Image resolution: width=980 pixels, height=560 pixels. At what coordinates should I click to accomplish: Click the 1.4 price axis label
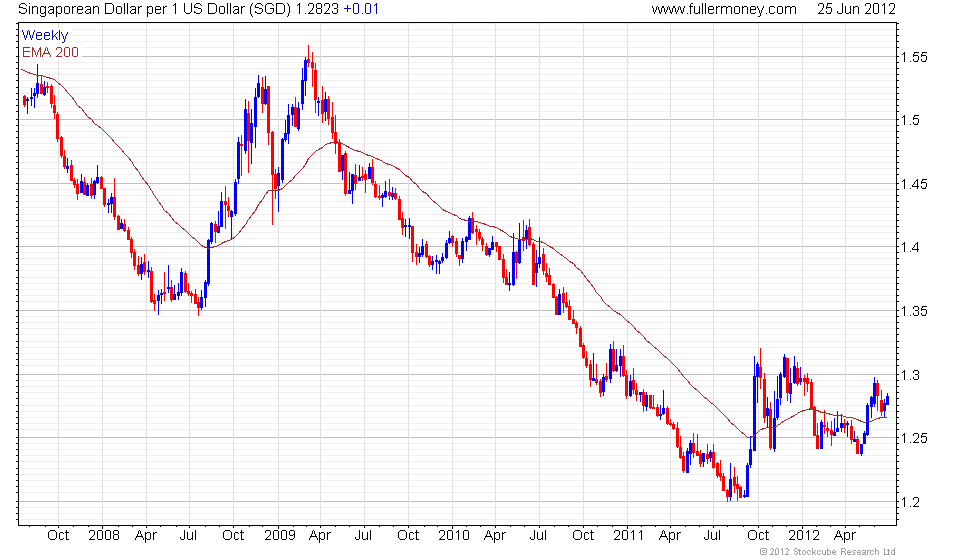tap(910, 248)
